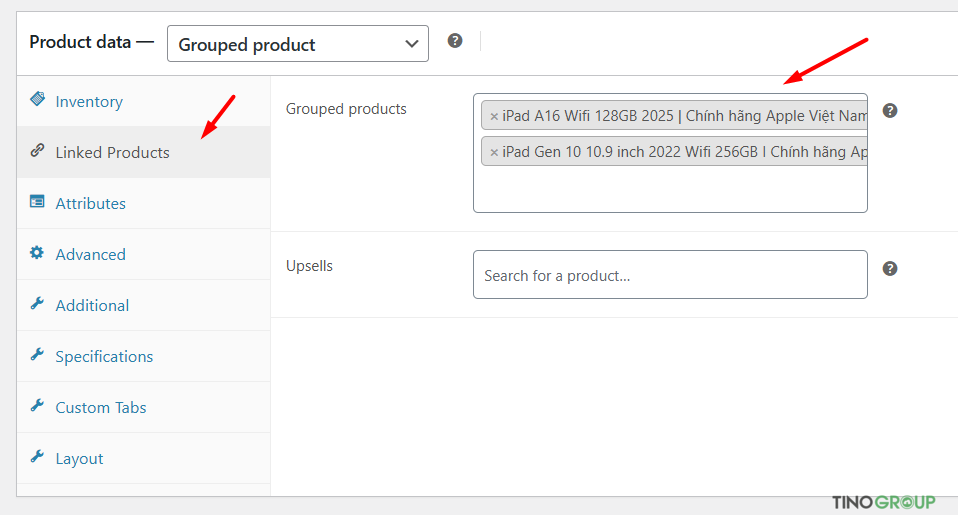
Task: Switch to Custom Tabs section
Action: click(x=144, y=407)
